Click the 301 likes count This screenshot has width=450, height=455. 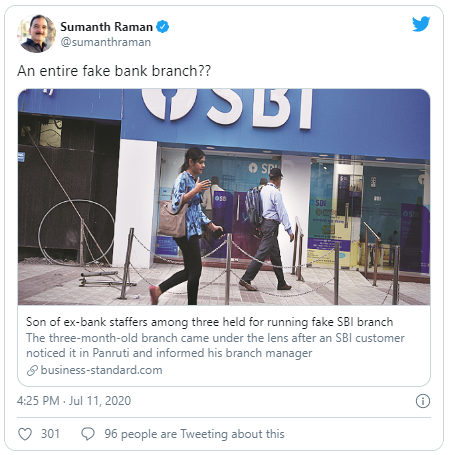[50, 434]
